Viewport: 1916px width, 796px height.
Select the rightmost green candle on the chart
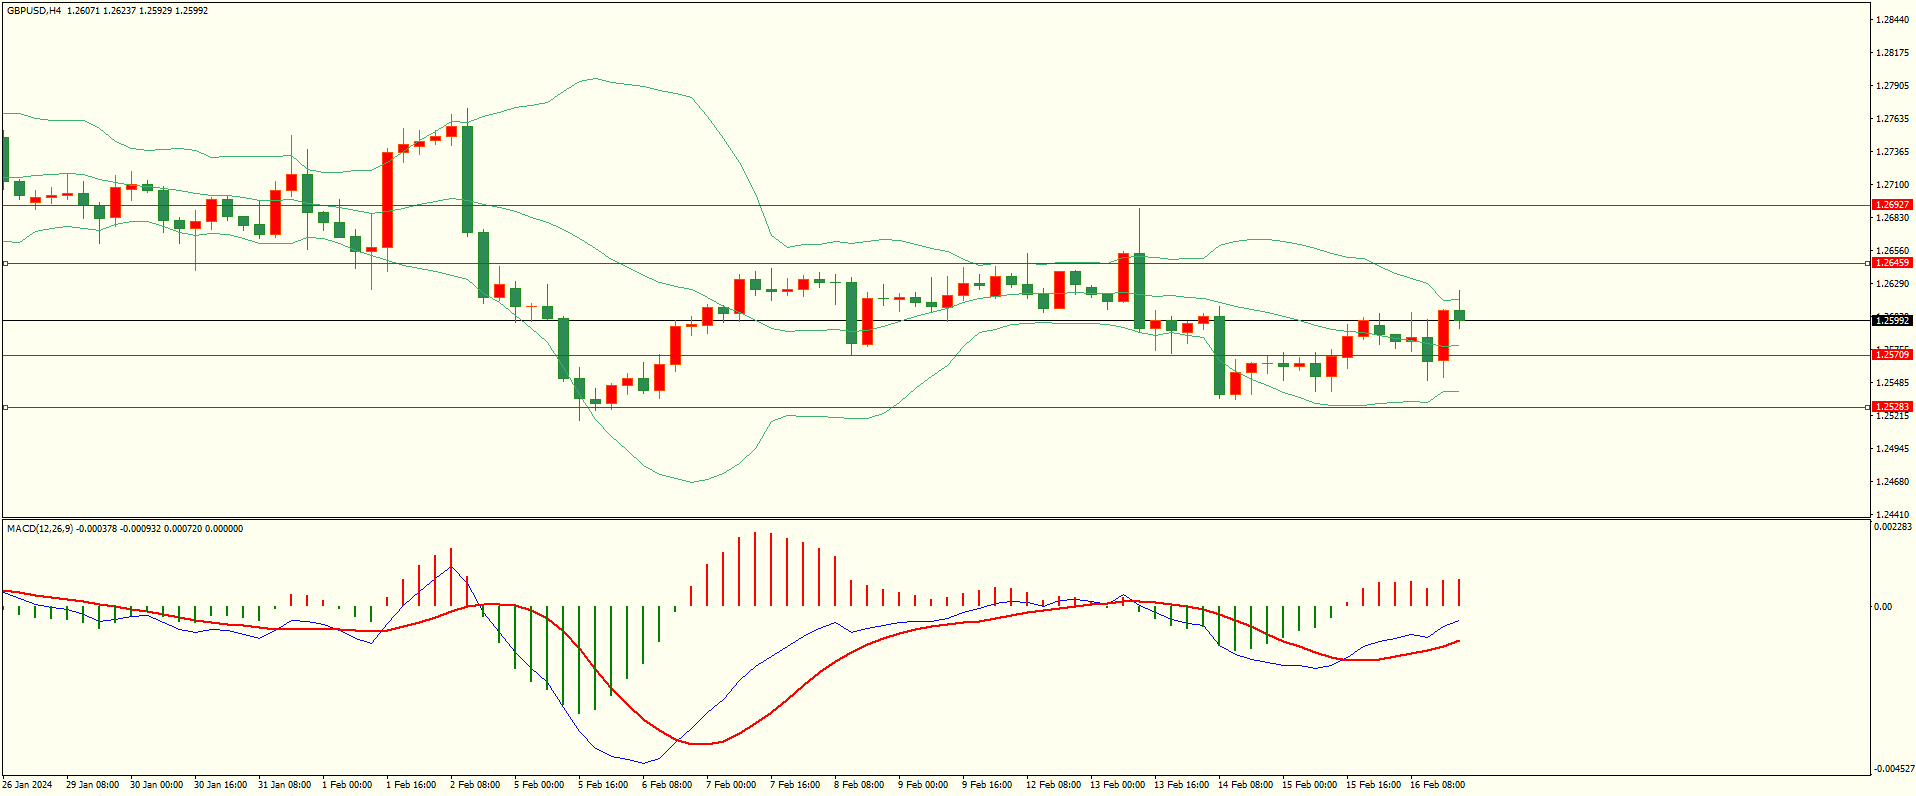coord(1460,315)
